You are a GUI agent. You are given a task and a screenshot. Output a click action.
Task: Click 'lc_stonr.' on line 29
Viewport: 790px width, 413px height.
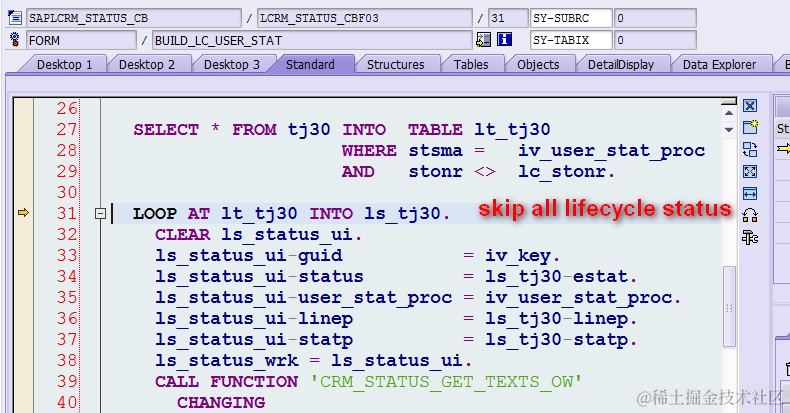point(567,172)
